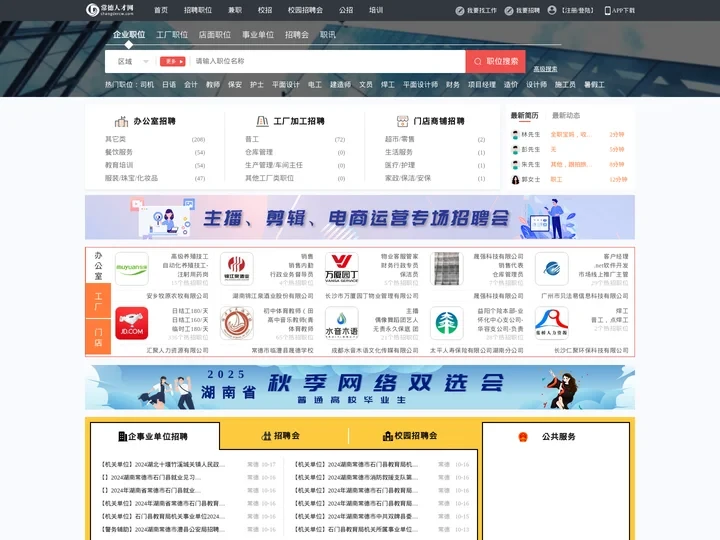Select the 门店 orange side tab
The height and width of the screenshot is (540, 720).
point(98,337)
